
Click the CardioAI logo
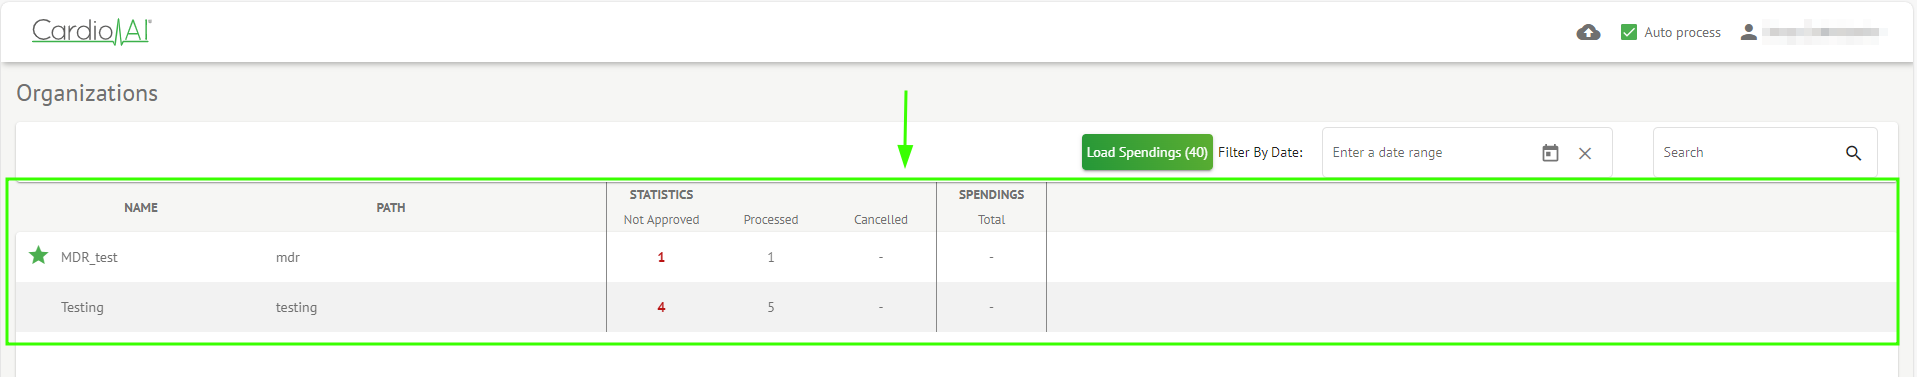coord(92,32)
